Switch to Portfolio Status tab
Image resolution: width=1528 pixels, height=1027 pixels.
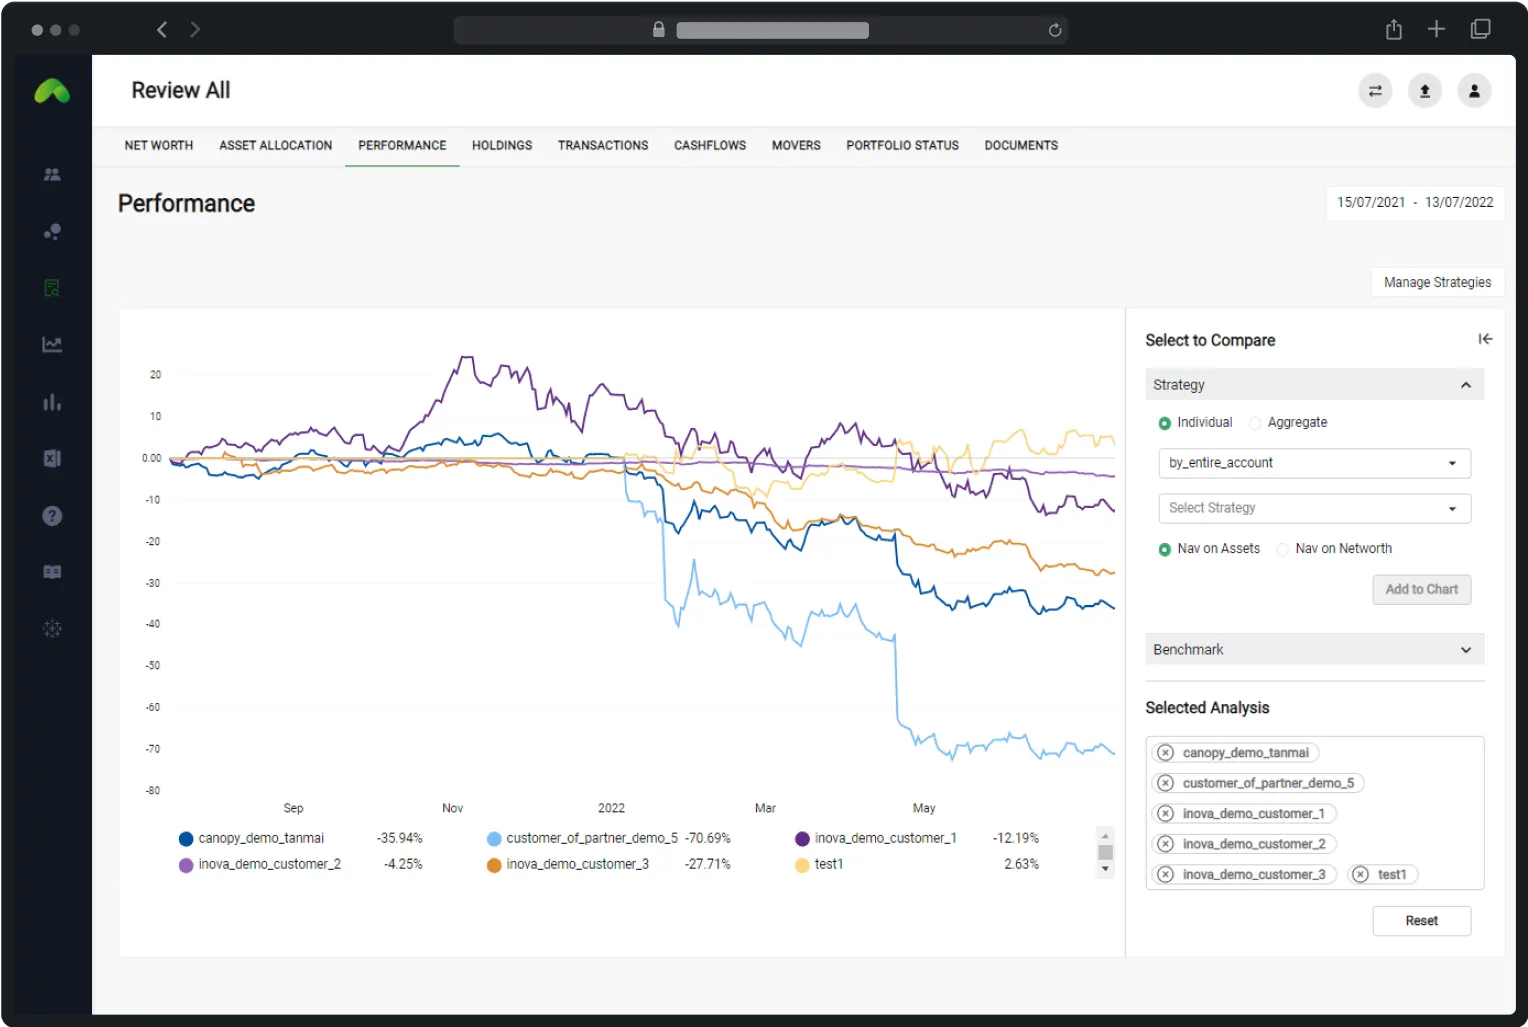click(903, 145)
